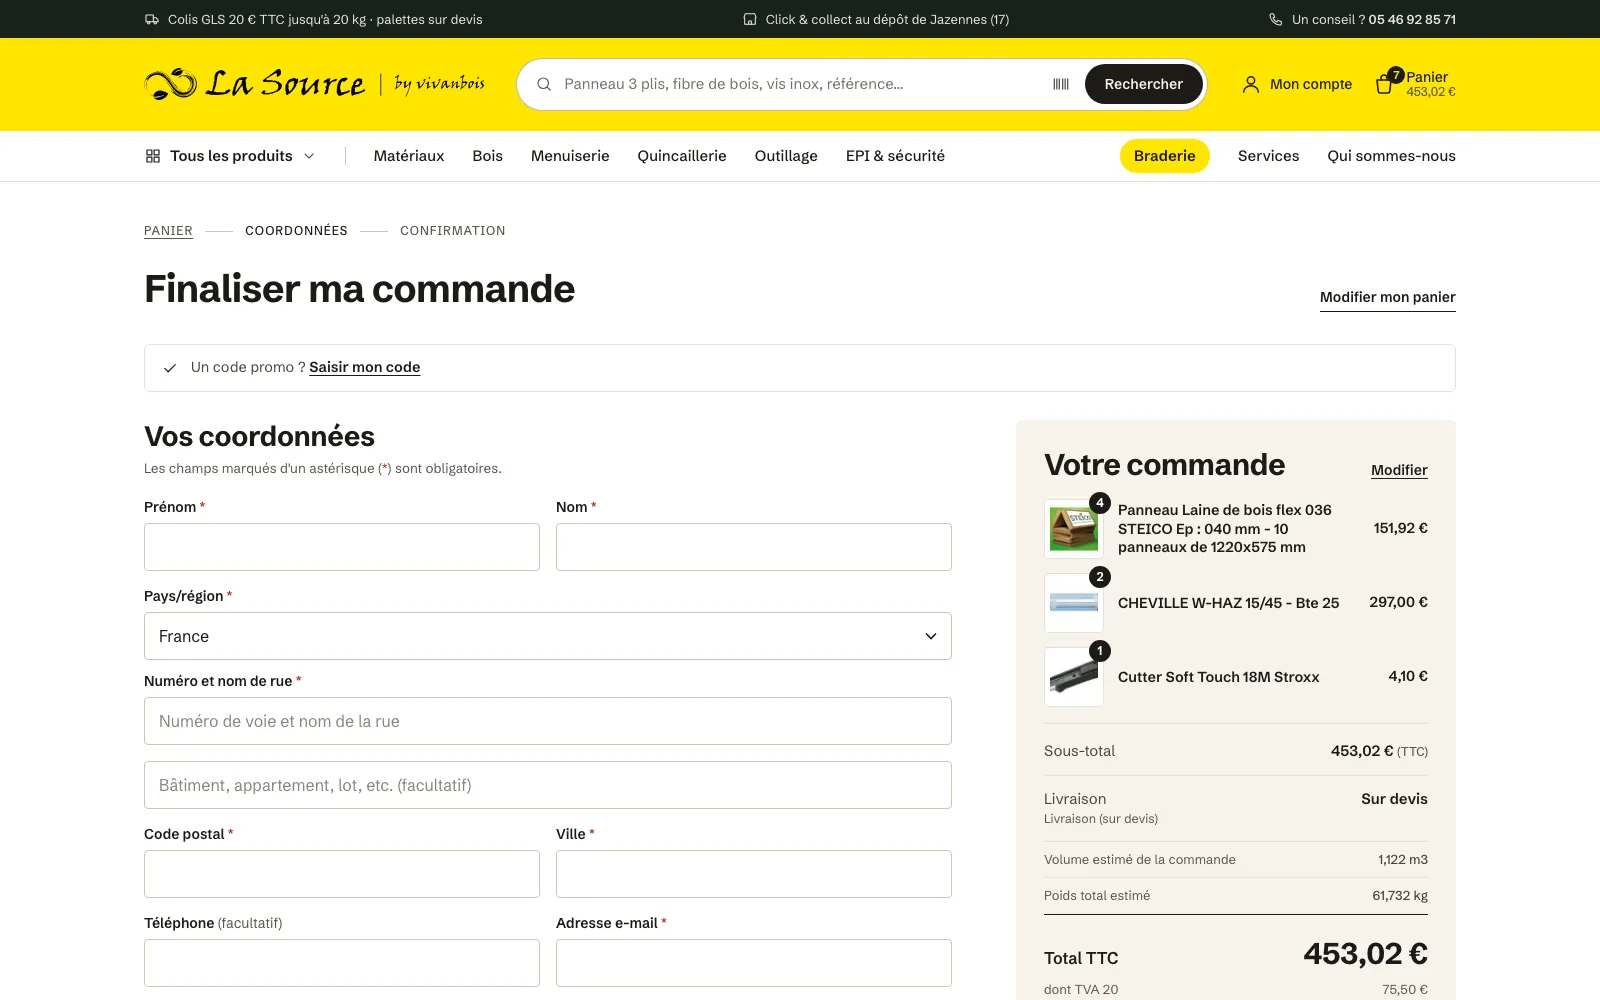
Task: Click the barcode scanner icon in search bar
Action: coord(1061,84)
